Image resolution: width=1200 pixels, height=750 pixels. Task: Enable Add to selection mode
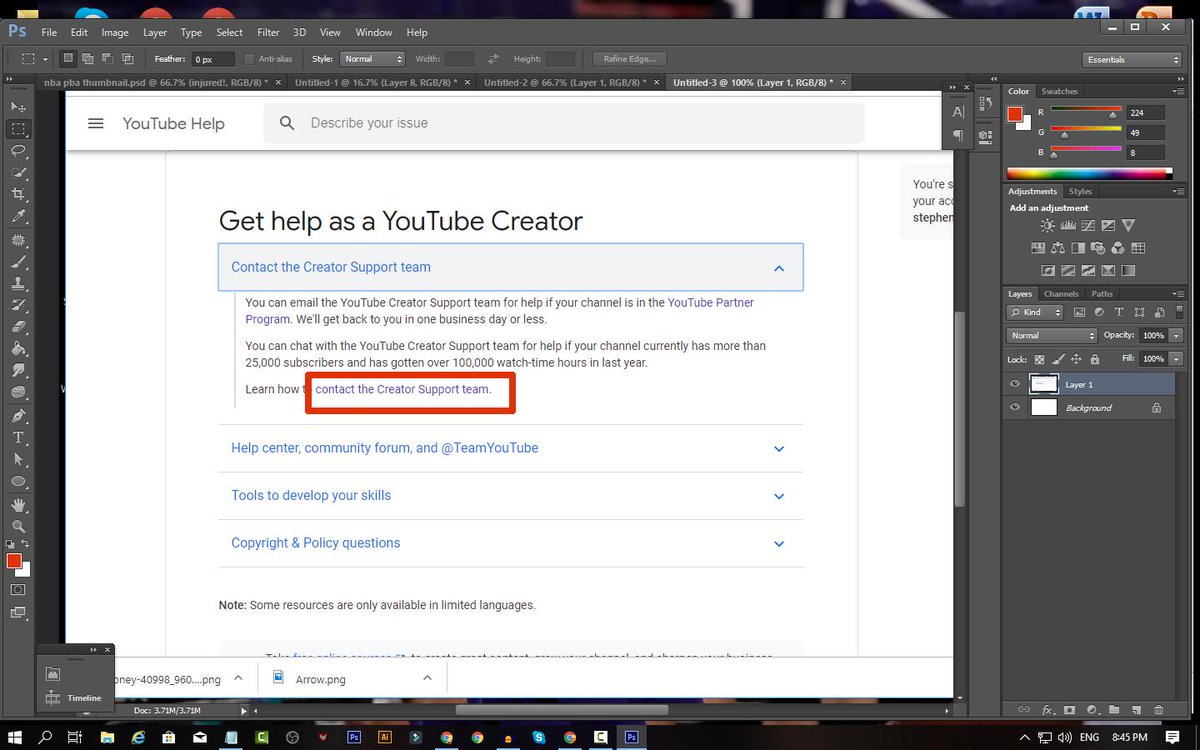point(88,59)
